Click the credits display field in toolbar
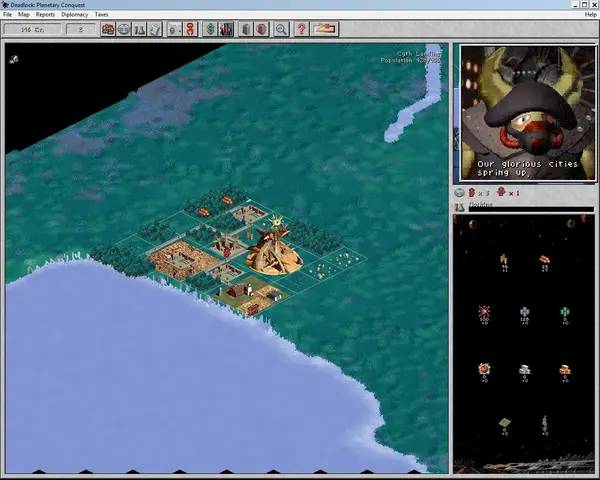The image size is (600, 480). (x=33, y=29)
